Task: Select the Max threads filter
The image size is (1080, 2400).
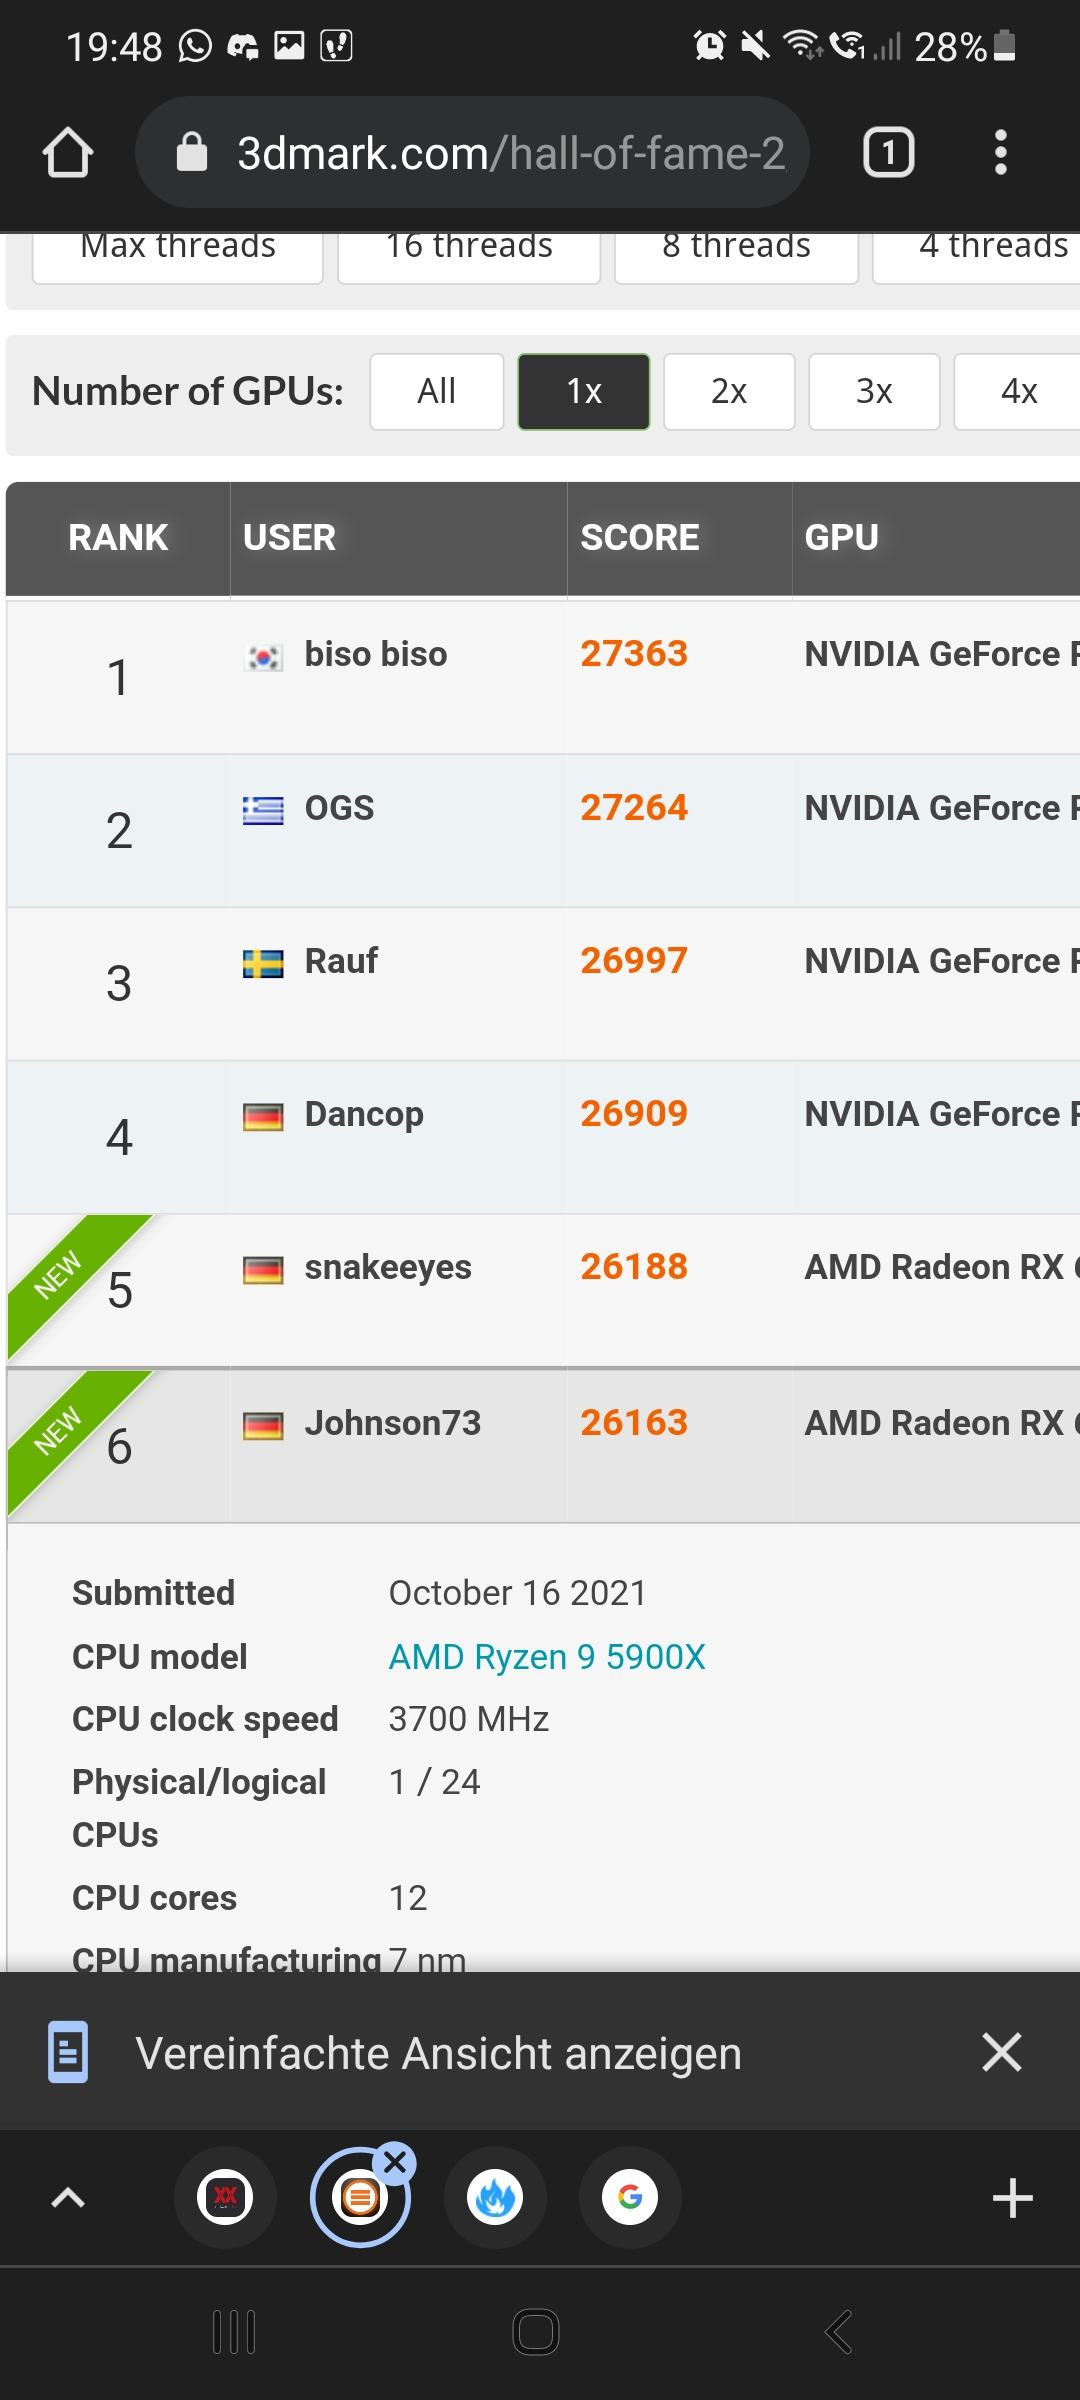Action: pyautogui.click(x=178, y=257)
